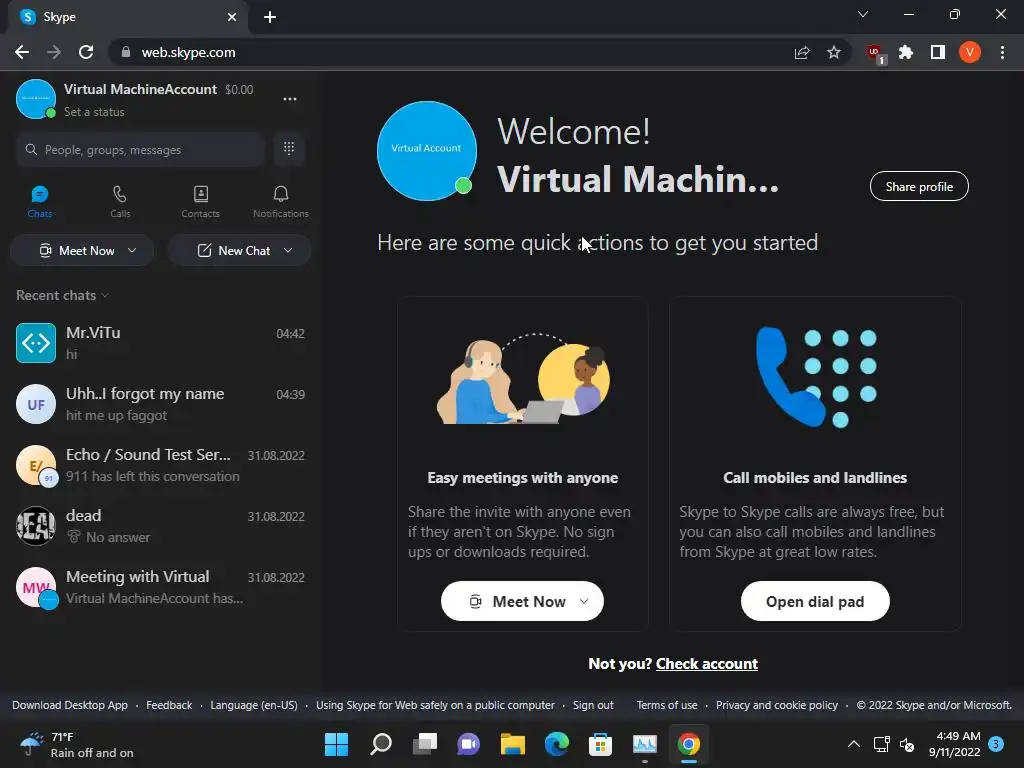Open the Windows Start menu
The width and height of the screenshot is (1024, 768).
[337, 744]
